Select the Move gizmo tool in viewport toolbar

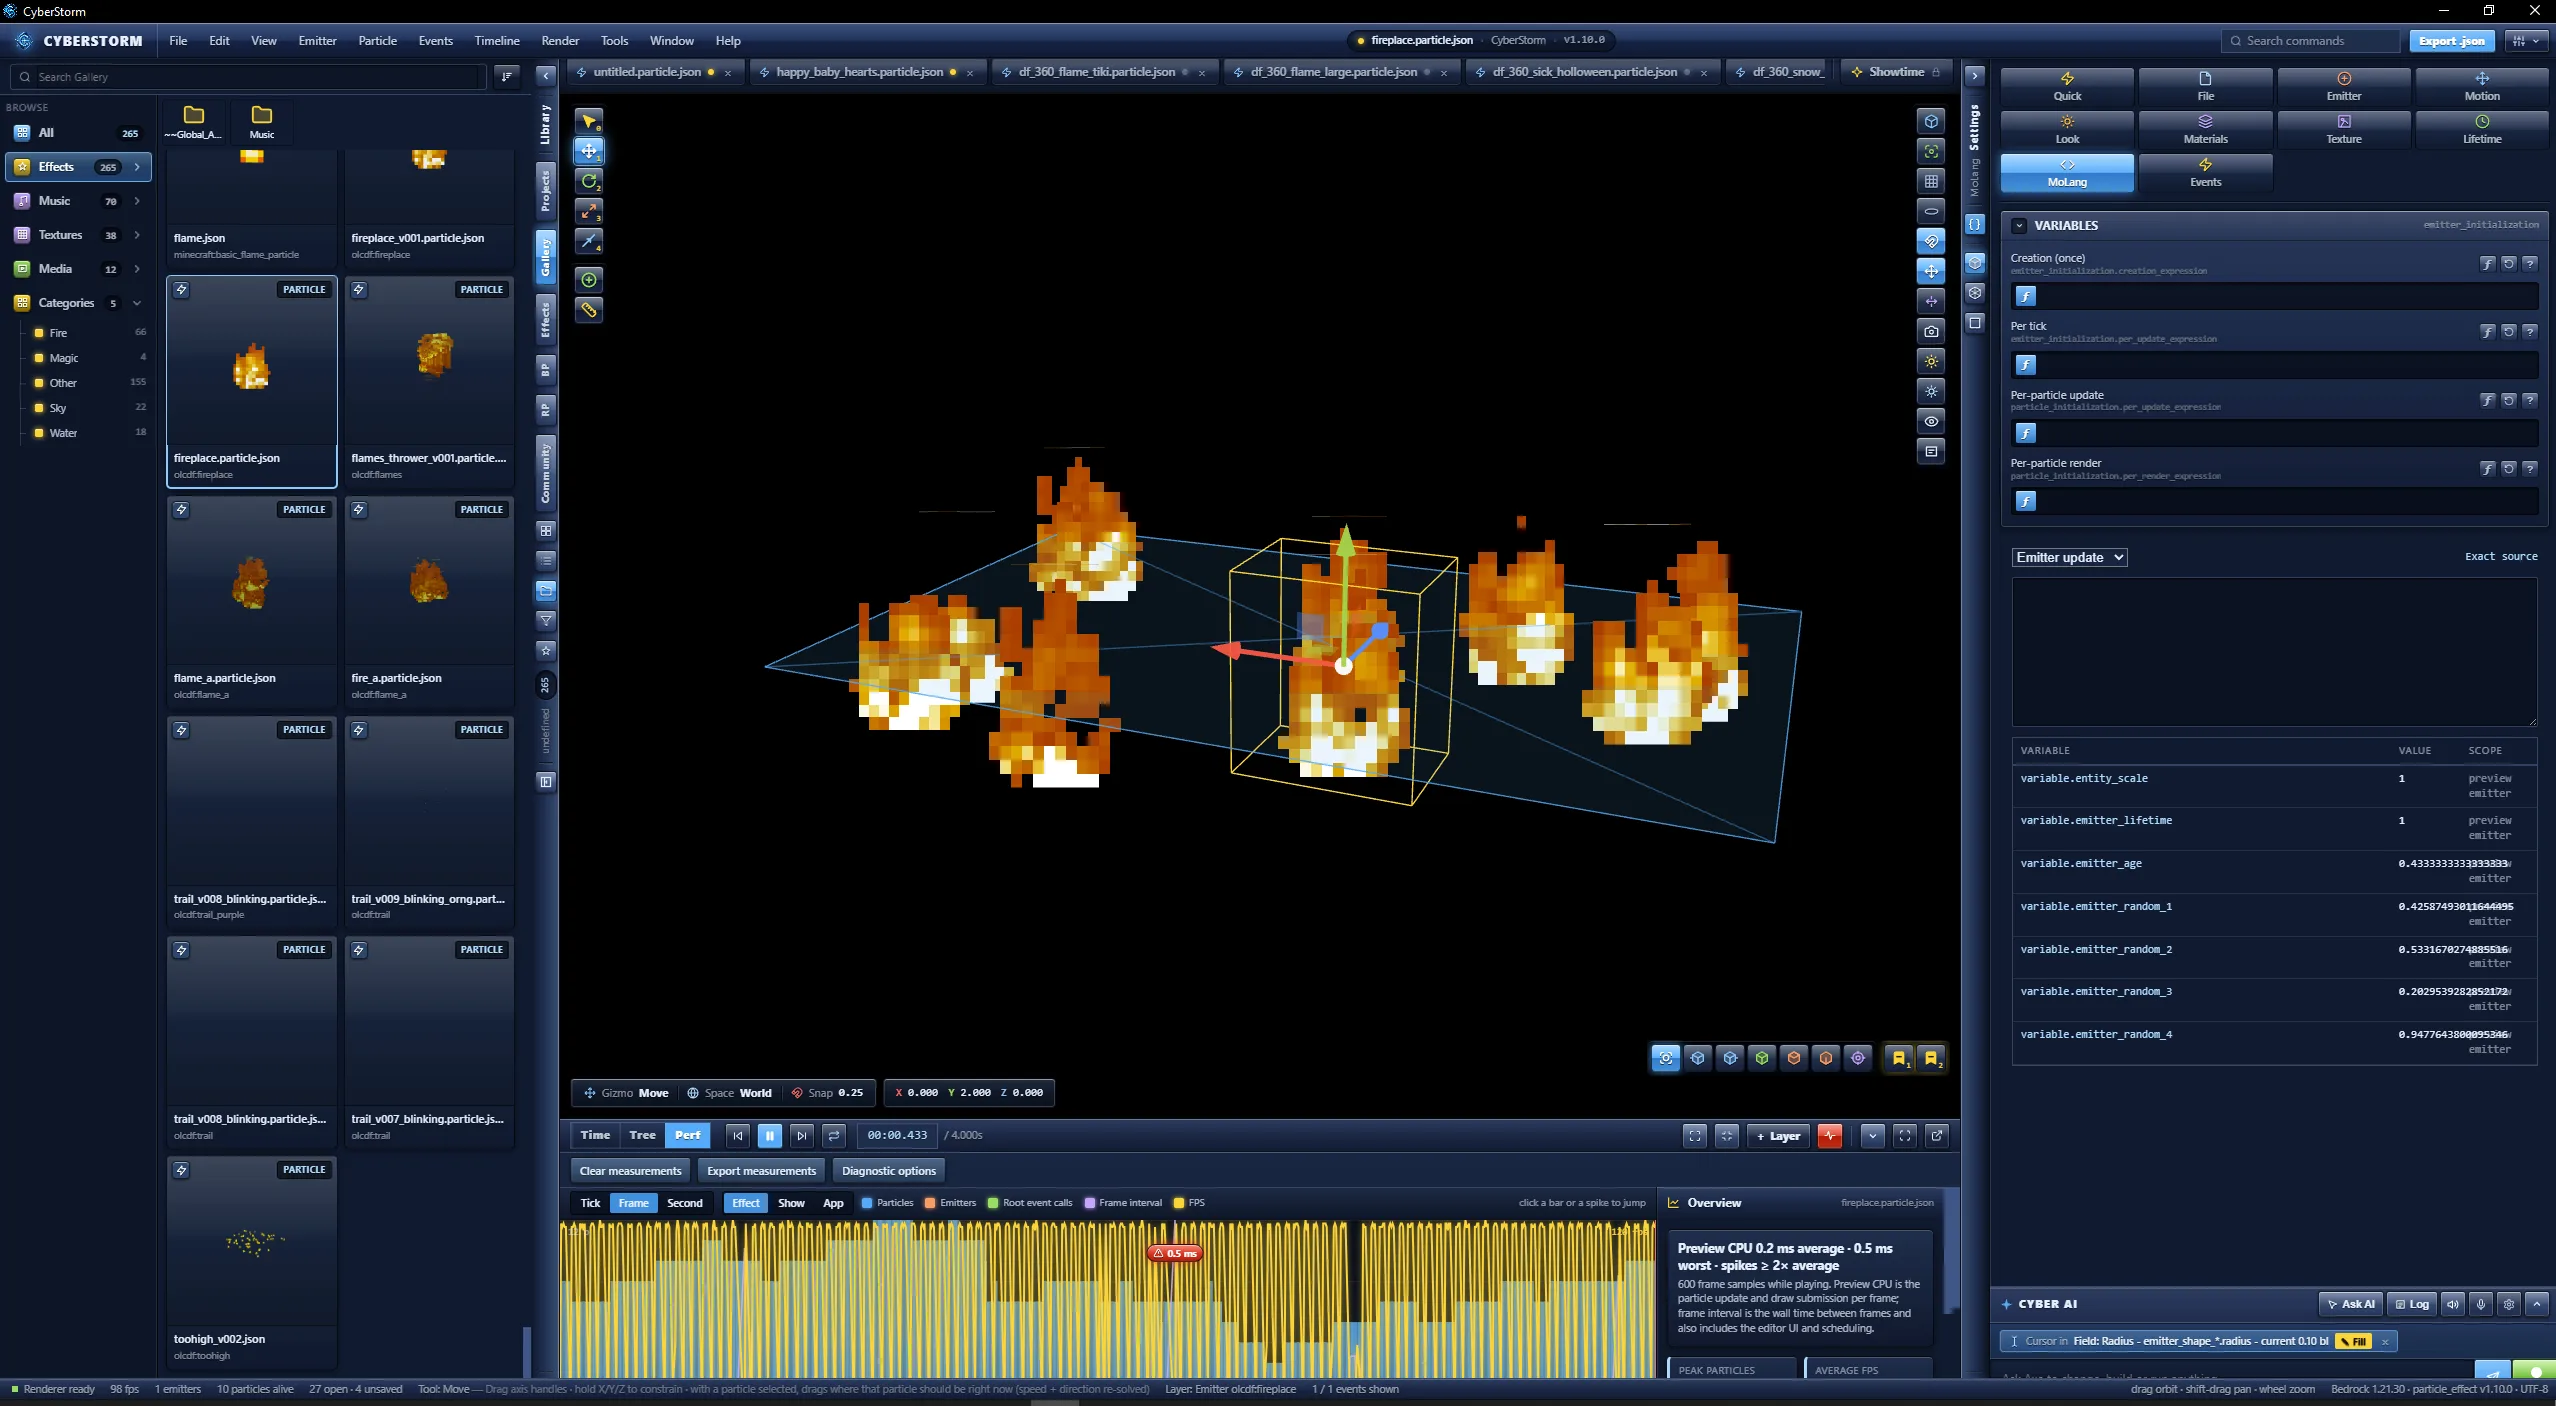pos(589,151)
